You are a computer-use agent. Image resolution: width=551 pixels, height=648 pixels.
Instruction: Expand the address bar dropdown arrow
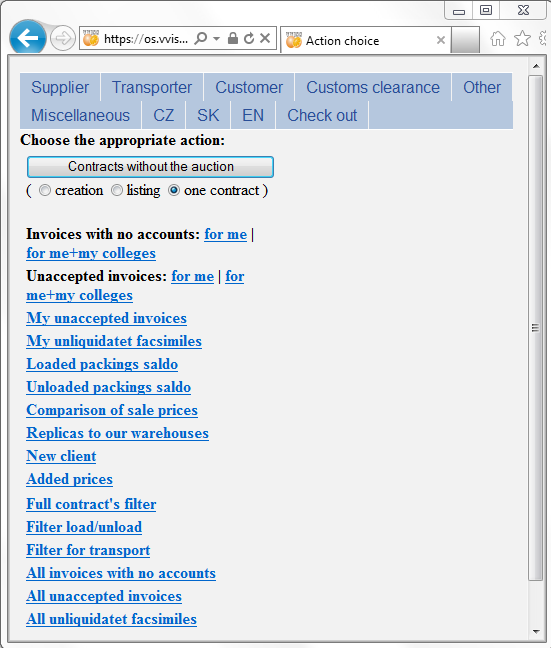point(216,38)
